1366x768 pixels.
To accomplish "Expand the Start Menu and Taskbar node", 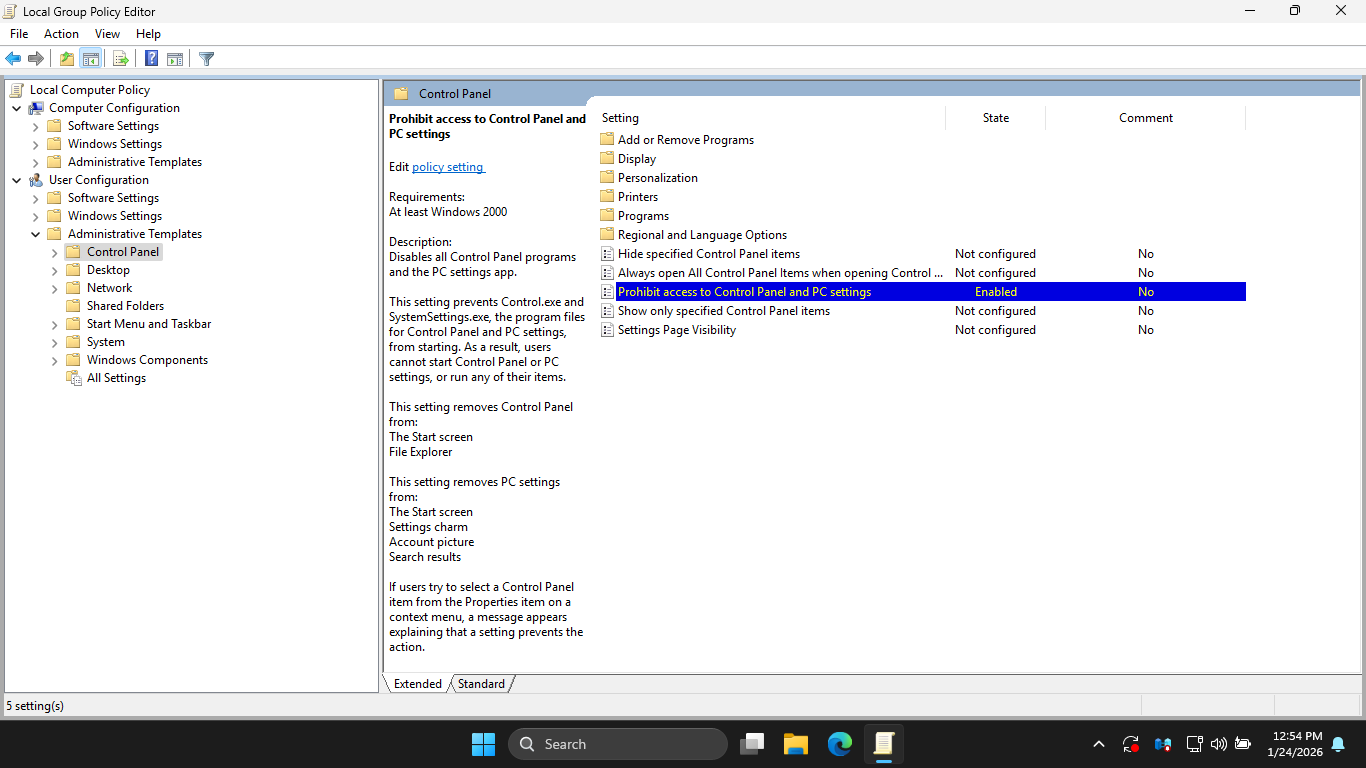I will click(x=55, y=324).
